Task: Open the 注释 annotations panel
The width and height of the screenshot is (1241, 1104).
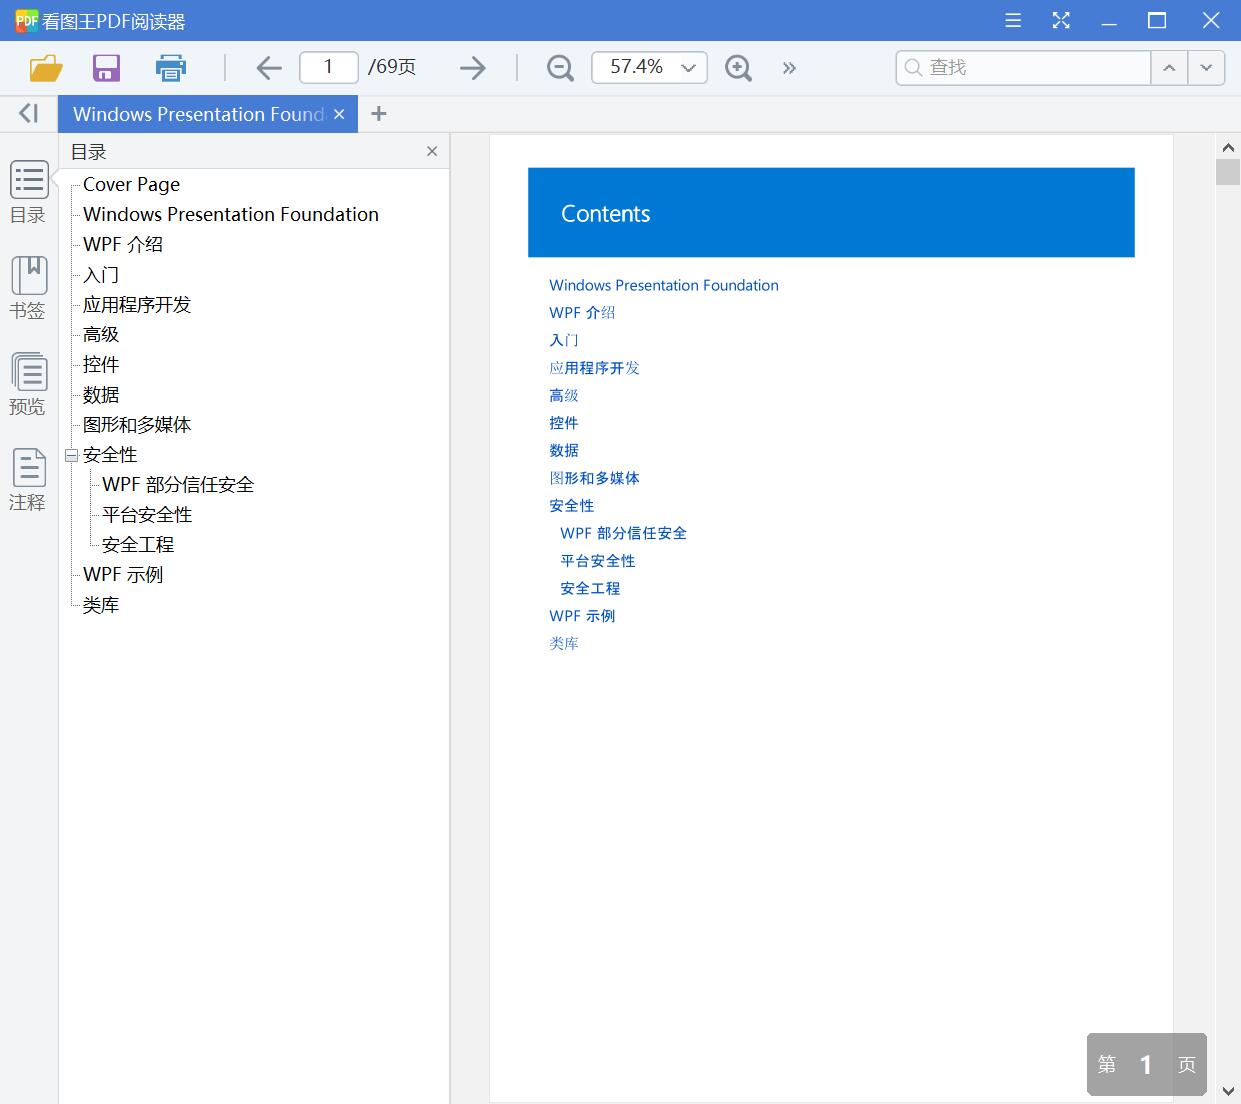Action: click(x=29, y=480)
